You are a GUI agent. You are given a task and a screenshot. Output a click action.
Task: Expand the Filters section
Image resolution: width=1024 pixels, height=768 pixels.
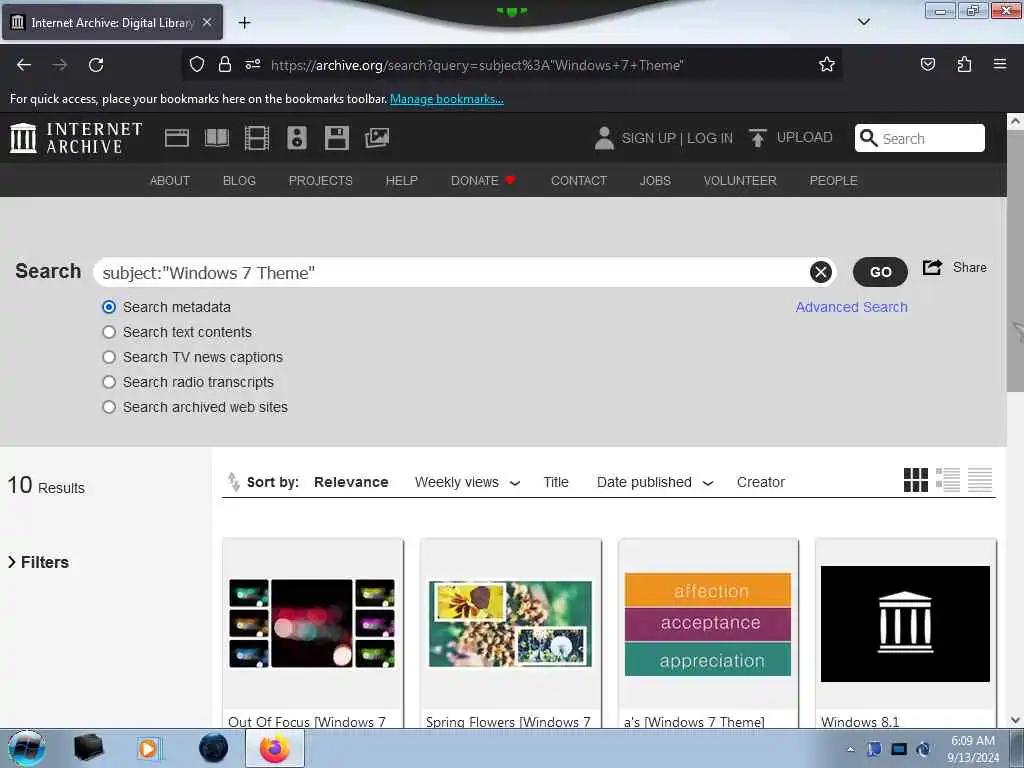point(39,562)
